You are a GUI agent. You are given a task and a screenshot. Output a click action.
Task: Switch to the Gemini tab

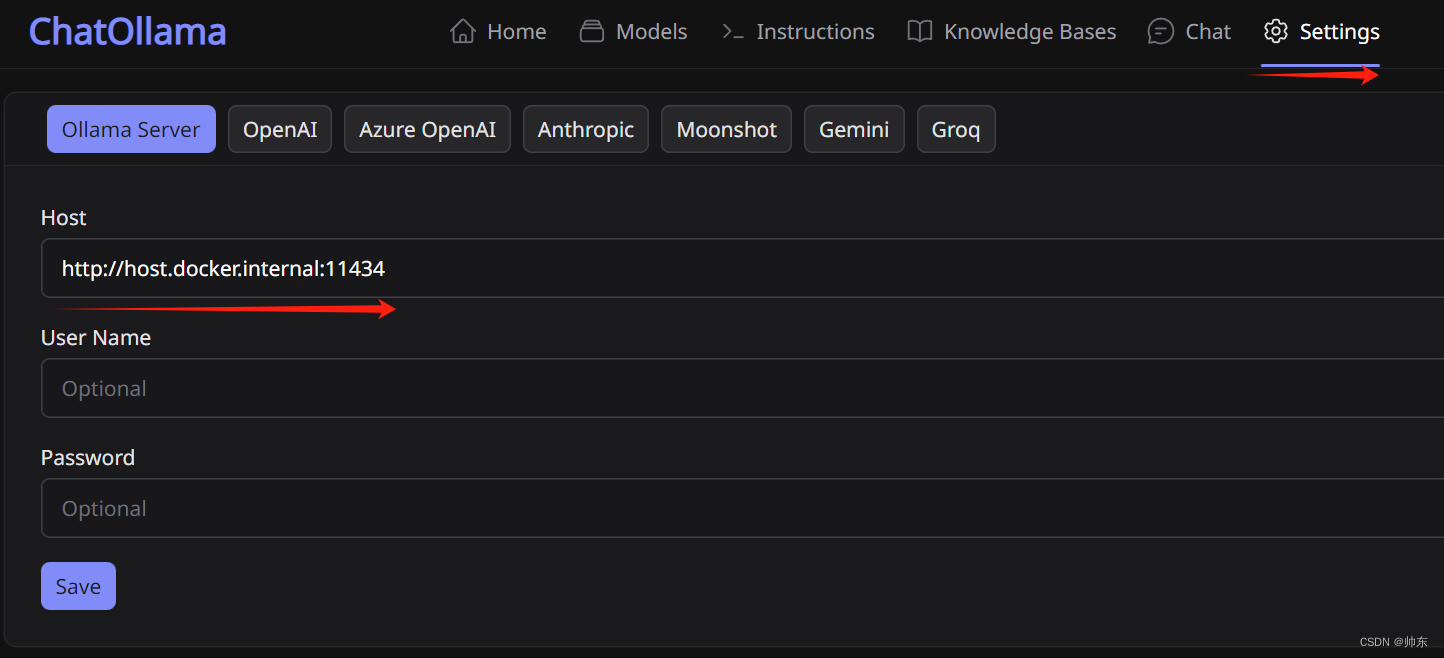click(854, 129)
